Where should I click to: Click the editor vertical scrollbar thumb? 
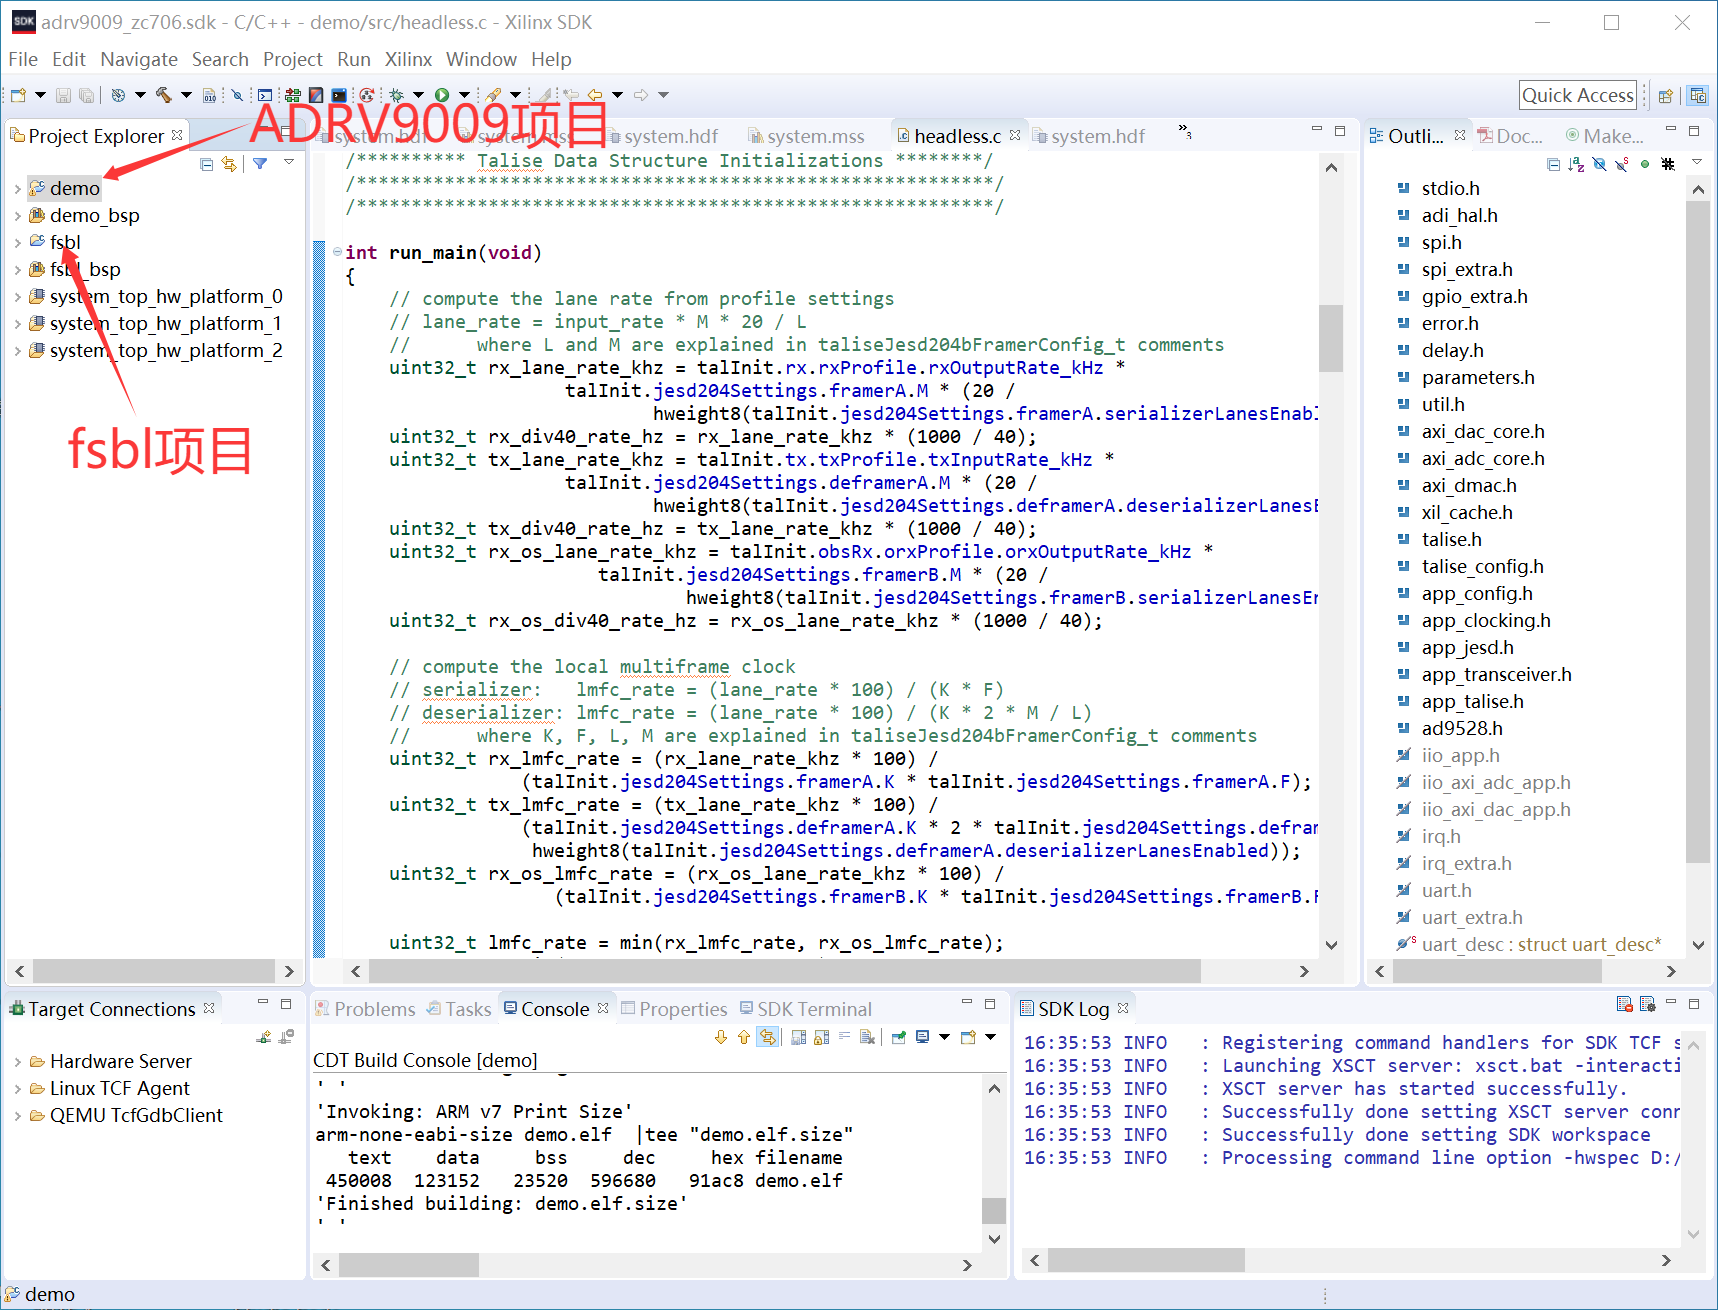pyautogui.click(x=1330, y=338)
